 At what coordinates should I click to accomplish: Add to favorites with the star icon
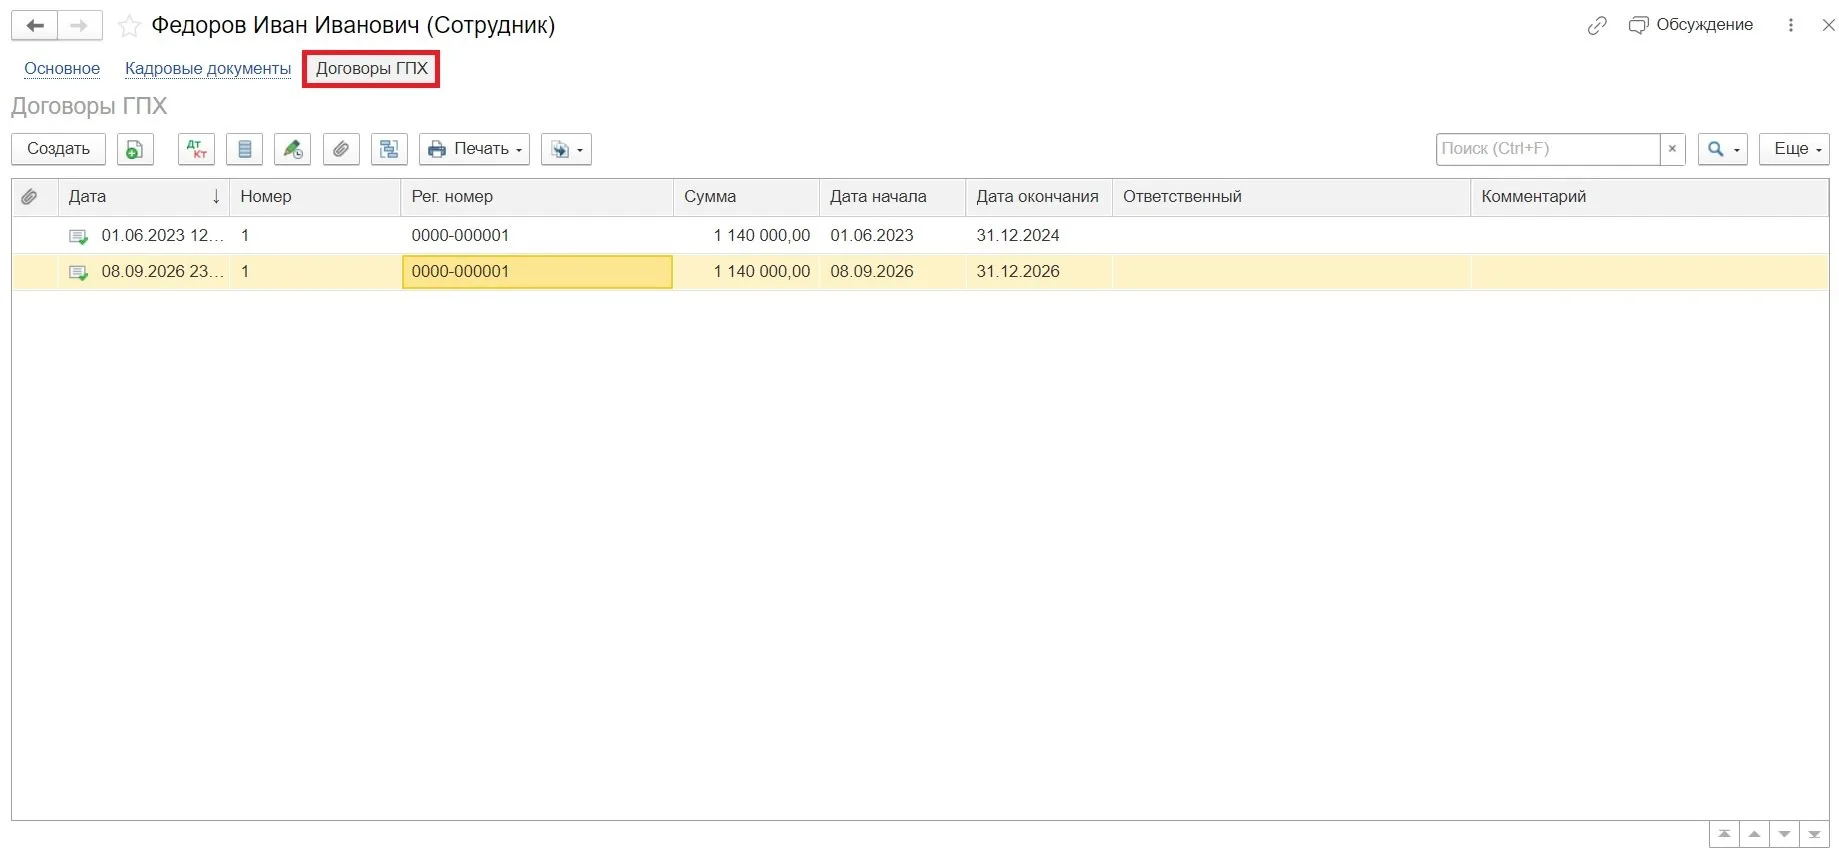(129, 26)
